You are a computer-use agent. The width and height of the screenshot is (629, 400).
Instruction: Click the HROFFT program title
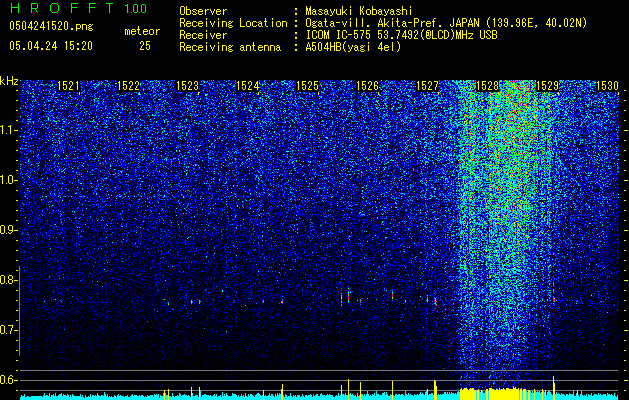61,8
